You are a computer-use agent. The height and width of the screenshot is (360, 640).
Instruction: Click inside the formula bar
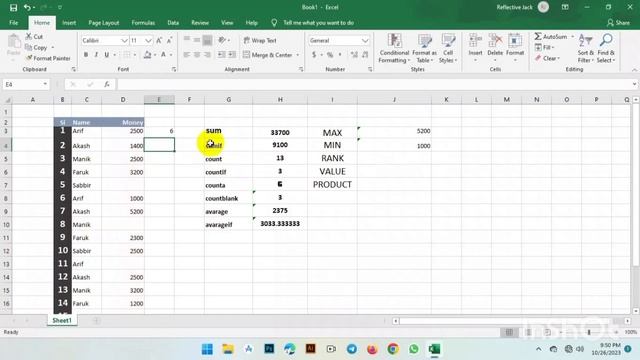tap(375, 84)
